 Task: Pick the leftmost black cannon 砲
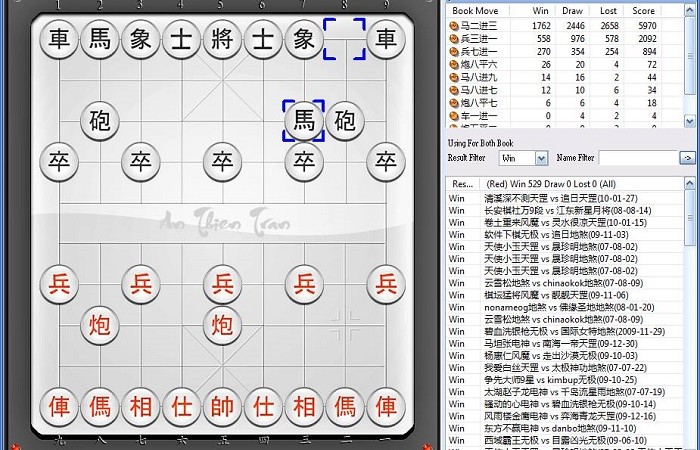click(100, 121)
